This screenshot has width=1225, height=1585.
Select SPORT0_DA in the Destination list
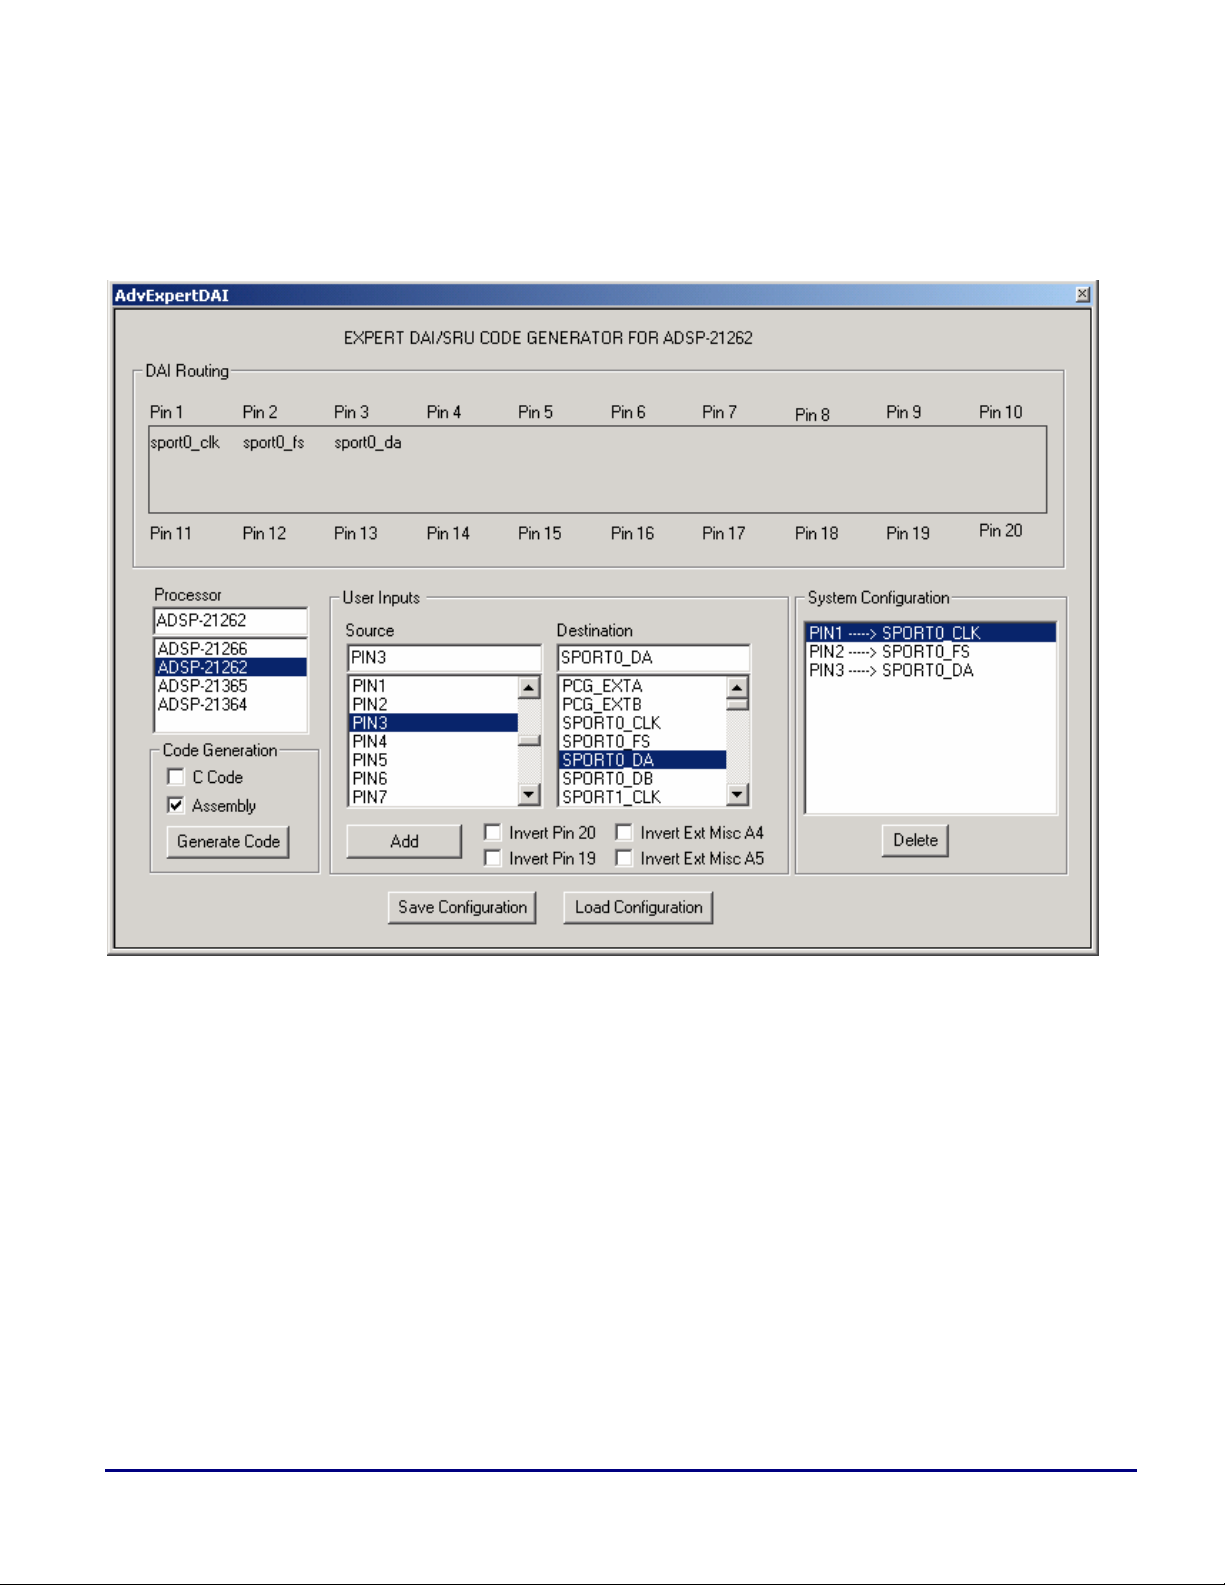click(x=643, y=760)
